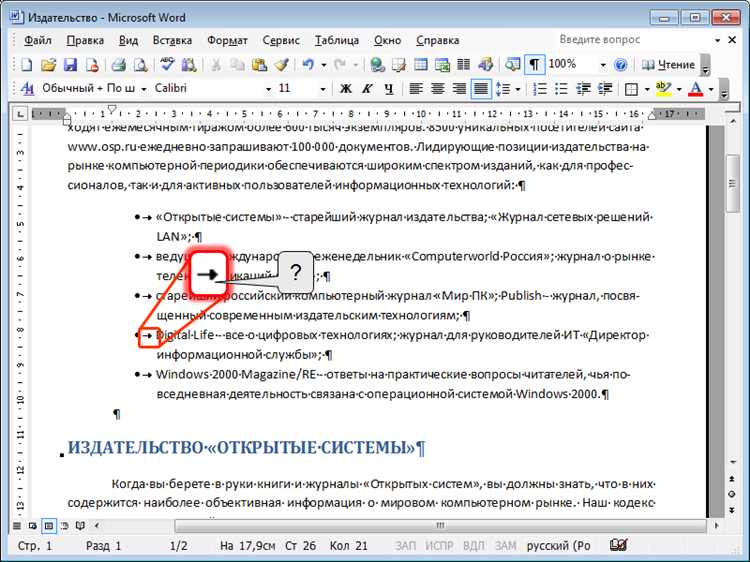Open the Файл menu
The image size is (750, 562).
click(x=38, y=40)
